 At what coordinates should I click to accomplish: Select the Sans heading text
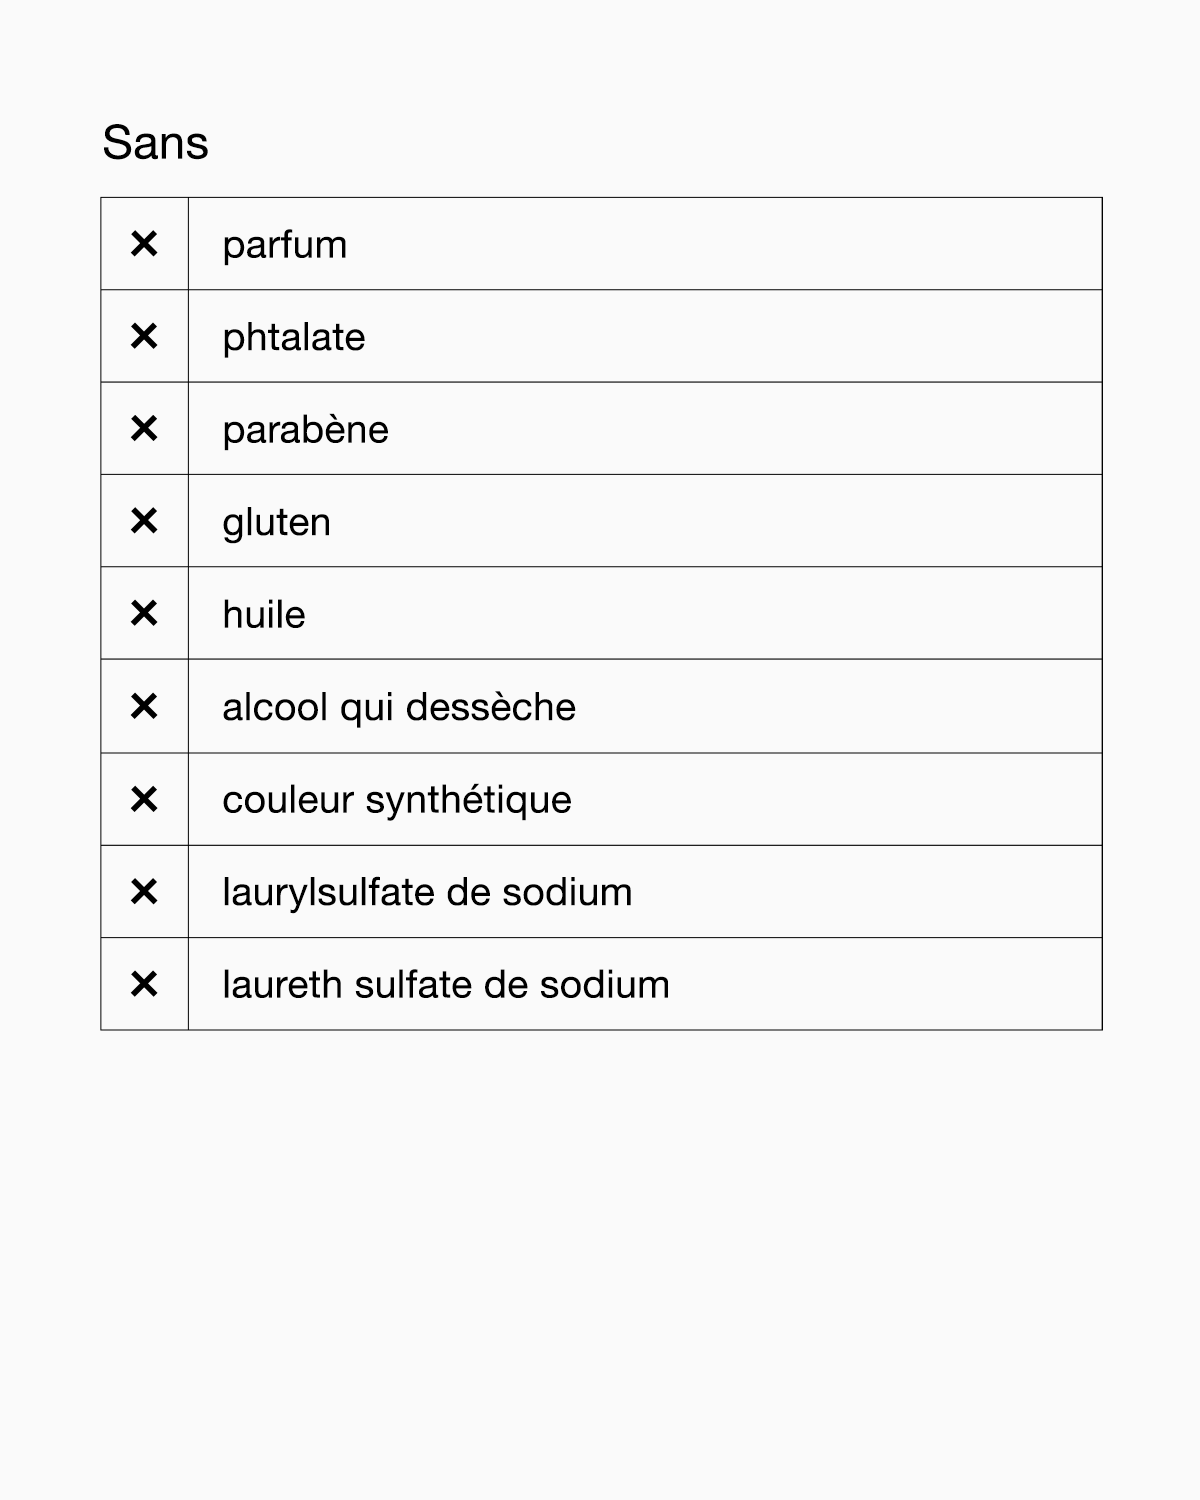[x=155, y=142]
